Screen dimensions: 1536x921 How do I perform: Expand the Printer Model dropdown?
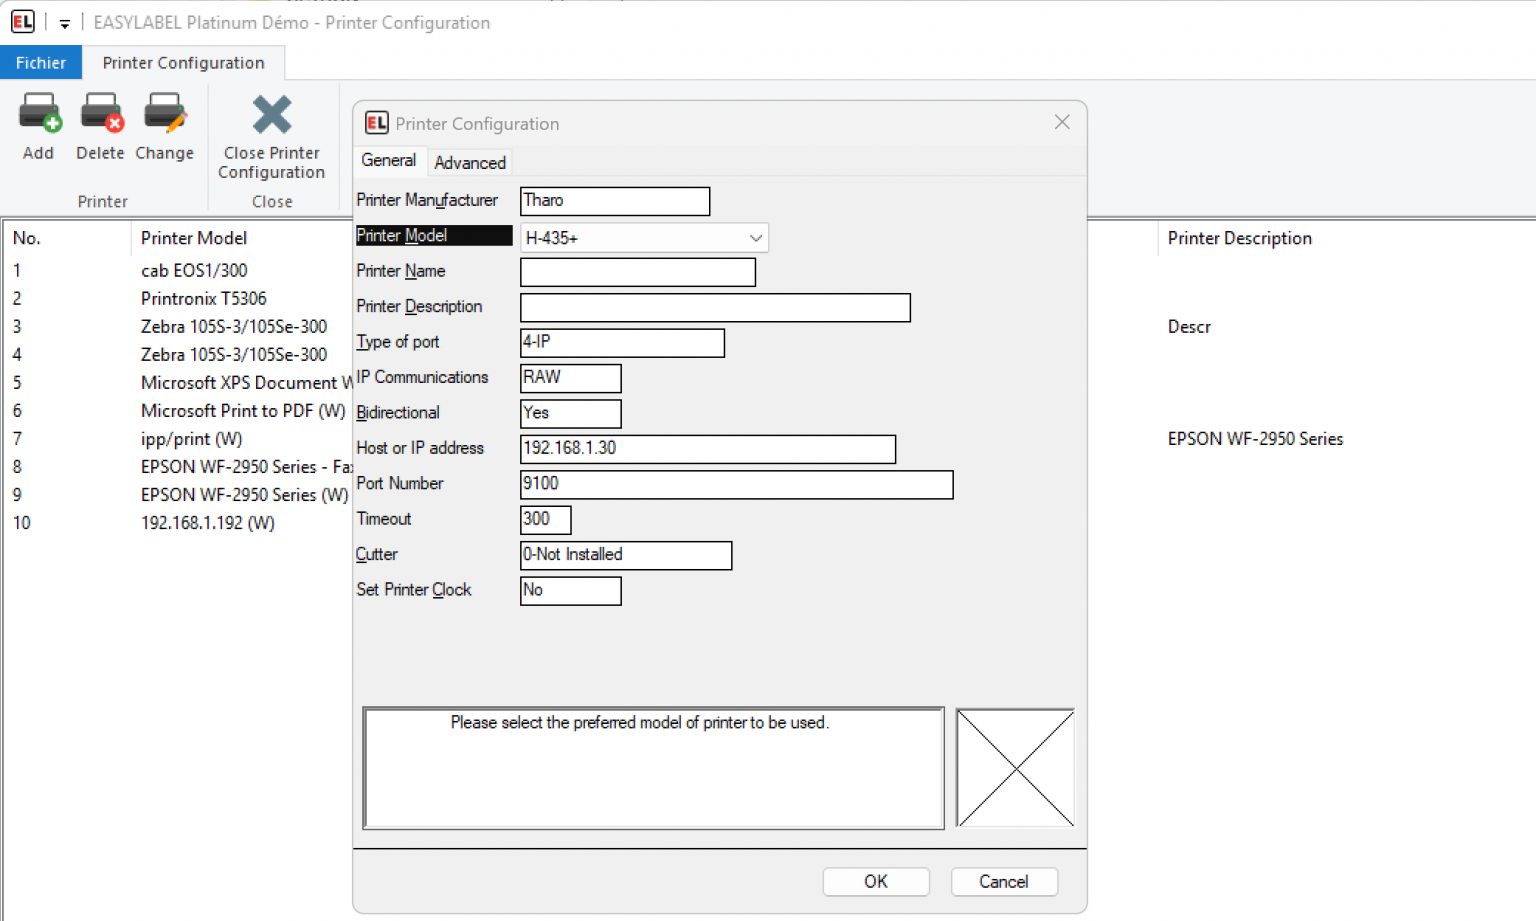coord(756,238)
